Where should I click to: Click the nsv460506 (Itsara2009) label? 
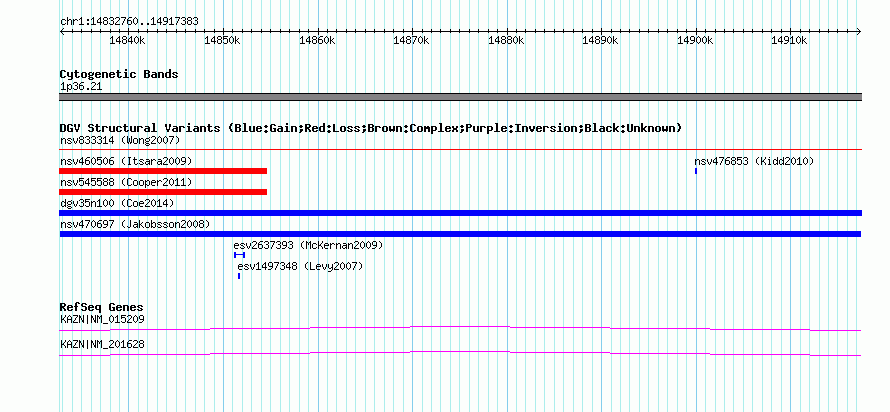click(x=126, y=161)
